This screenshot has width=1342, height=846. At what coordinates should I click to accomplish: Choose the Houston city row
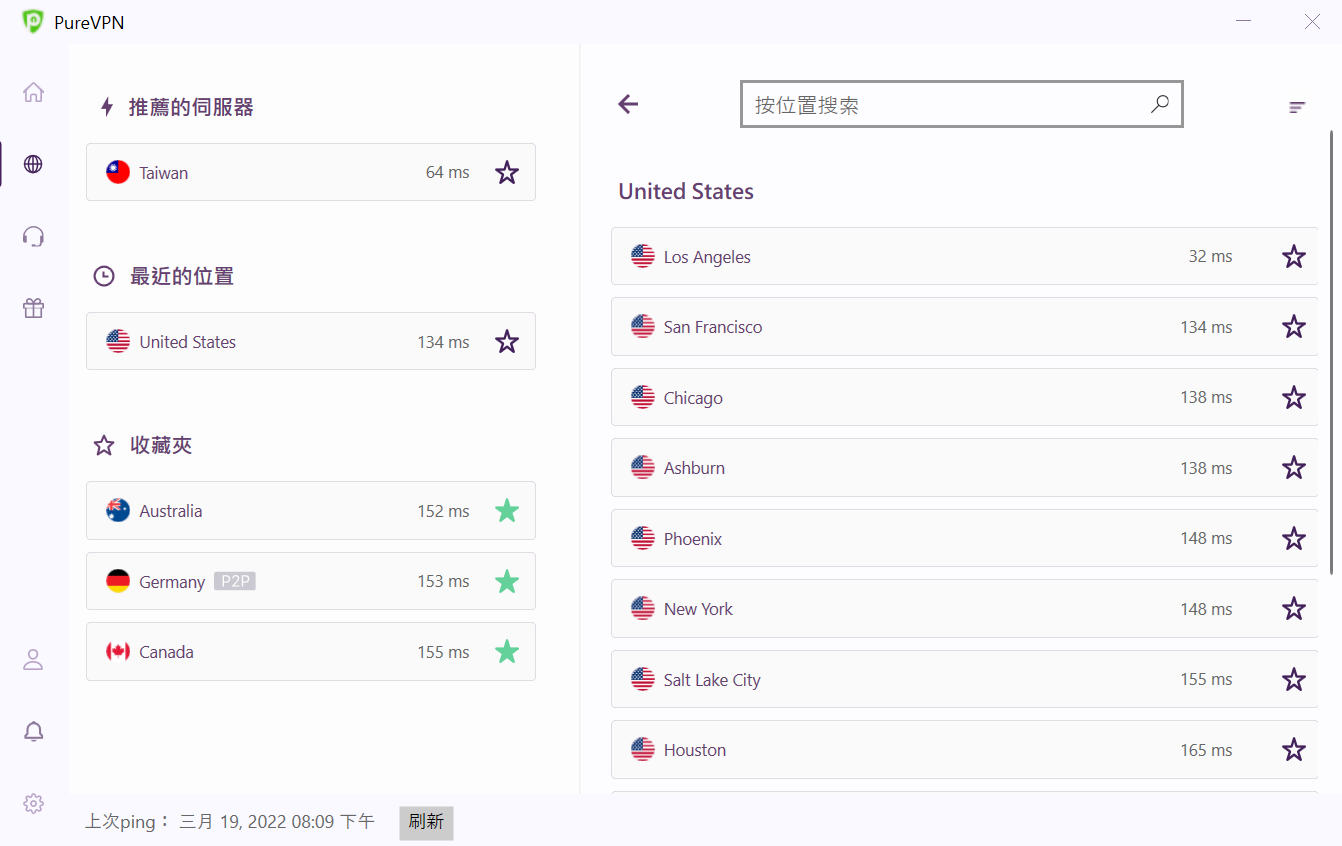[x=964, y=750]
